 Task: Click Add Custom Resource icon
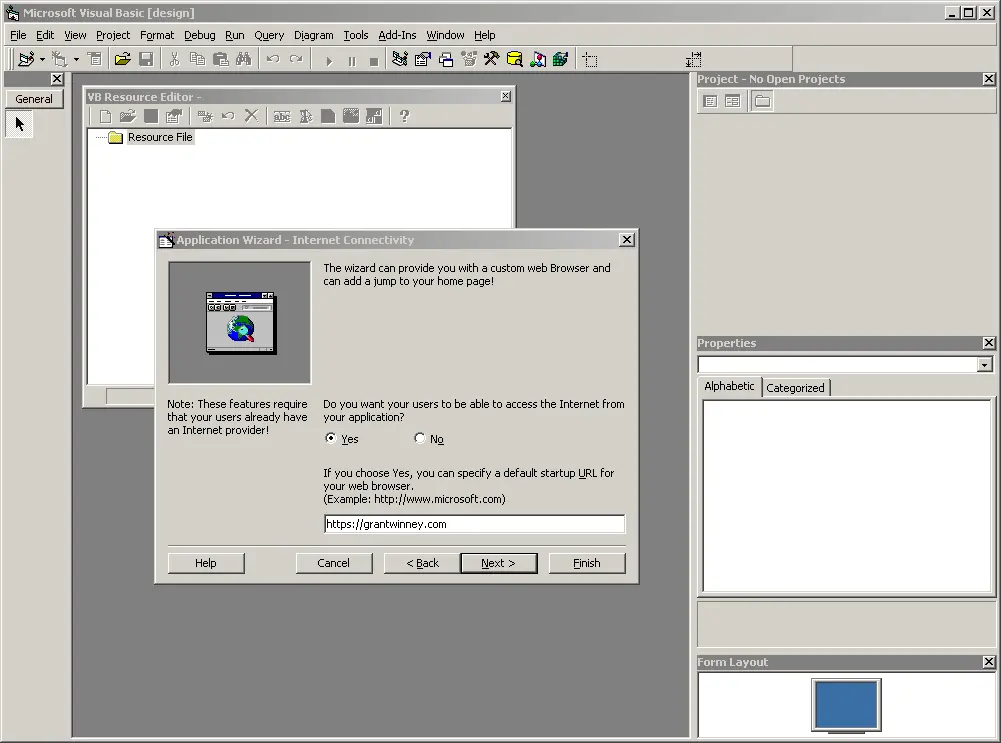pyautogui.click(x=374, y=116)
